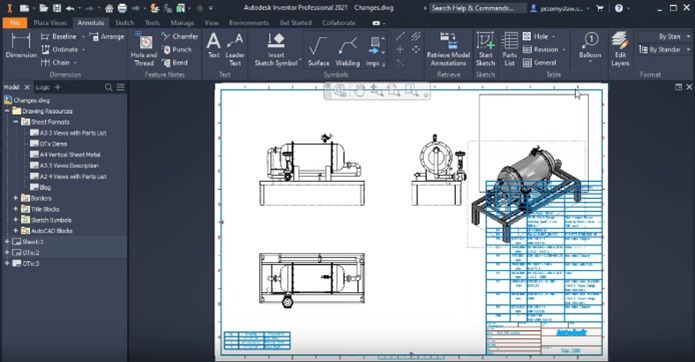Screen dimensions: 695x362
Task: Switch to the Sketch ribbon tab
Action: coord(125,23)
